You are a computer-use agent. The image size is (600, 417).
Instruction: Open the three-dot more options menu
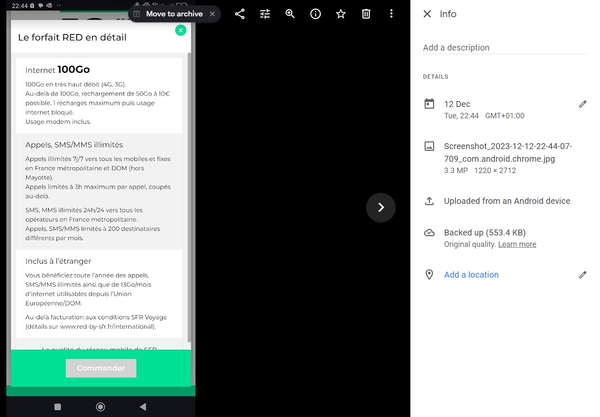[391, 14]
